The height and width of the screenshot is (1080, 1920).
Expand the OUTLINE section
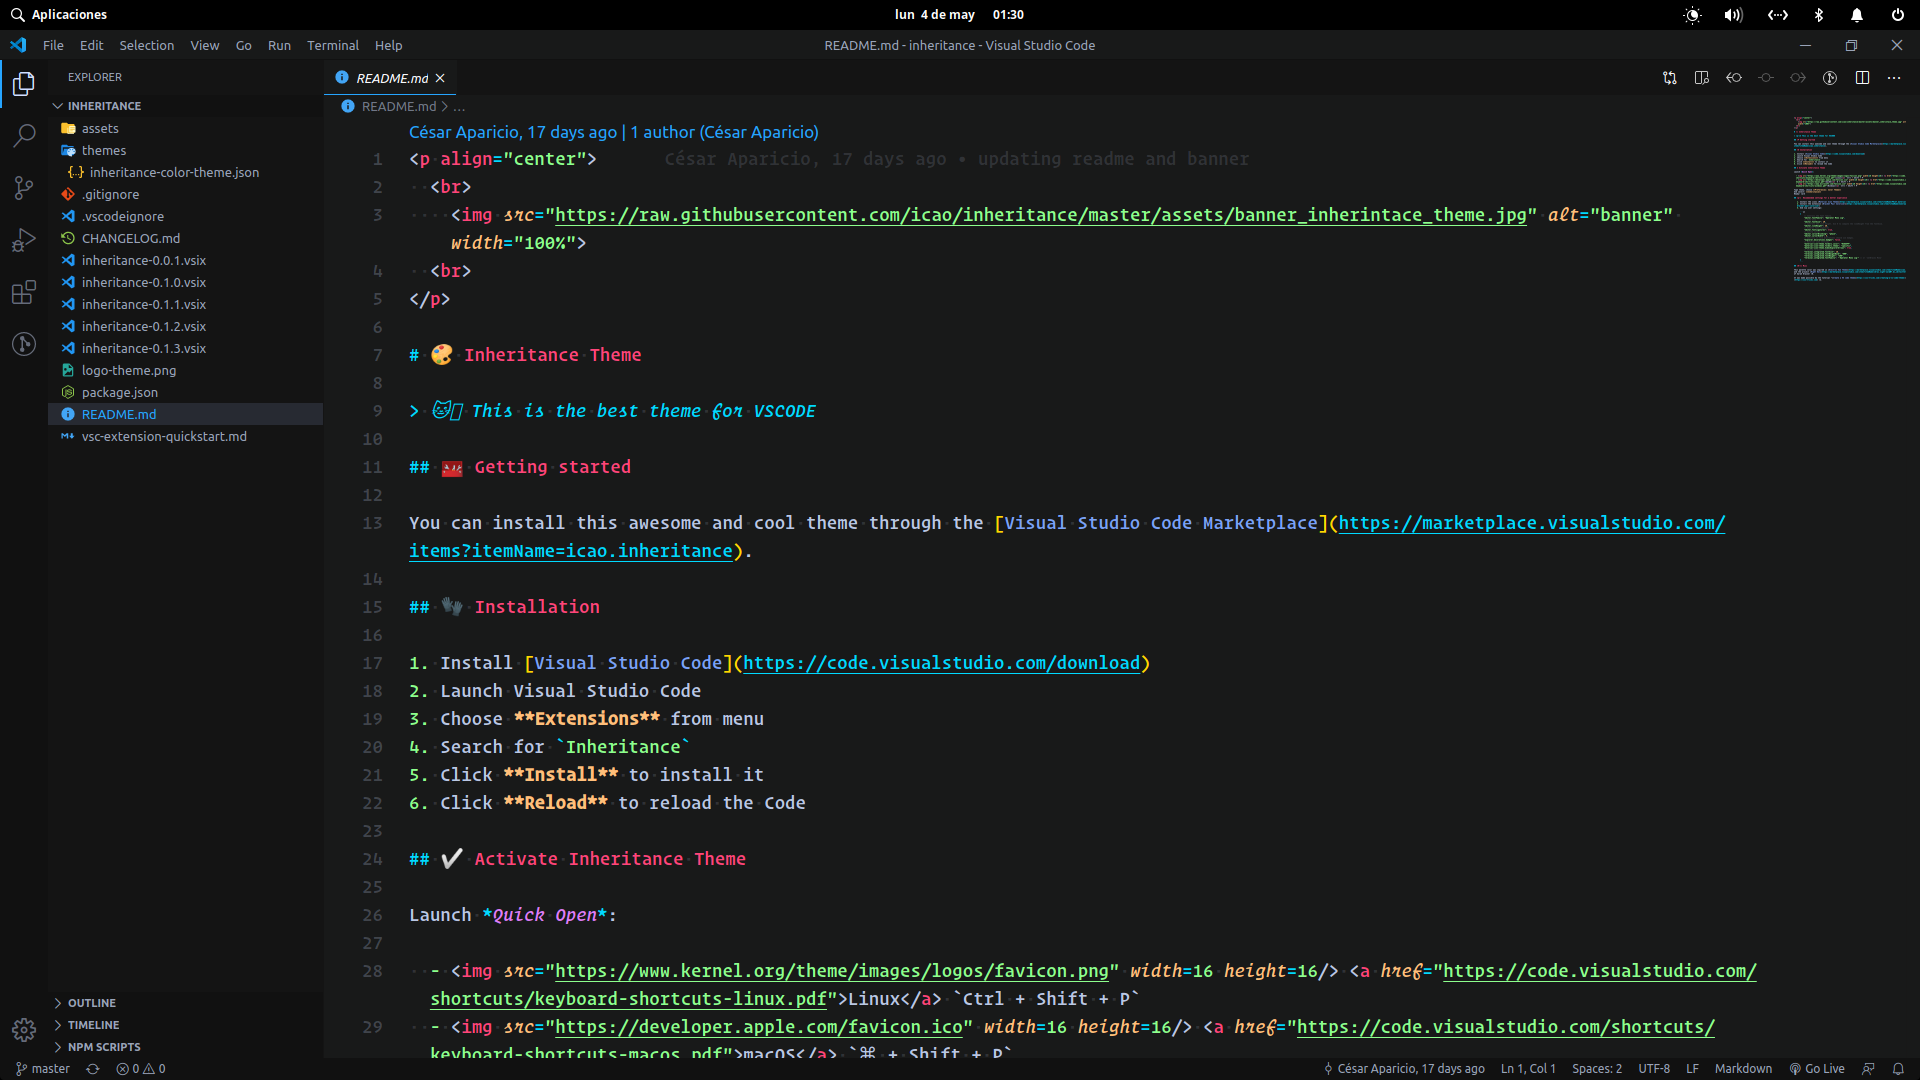point(92,1003)
